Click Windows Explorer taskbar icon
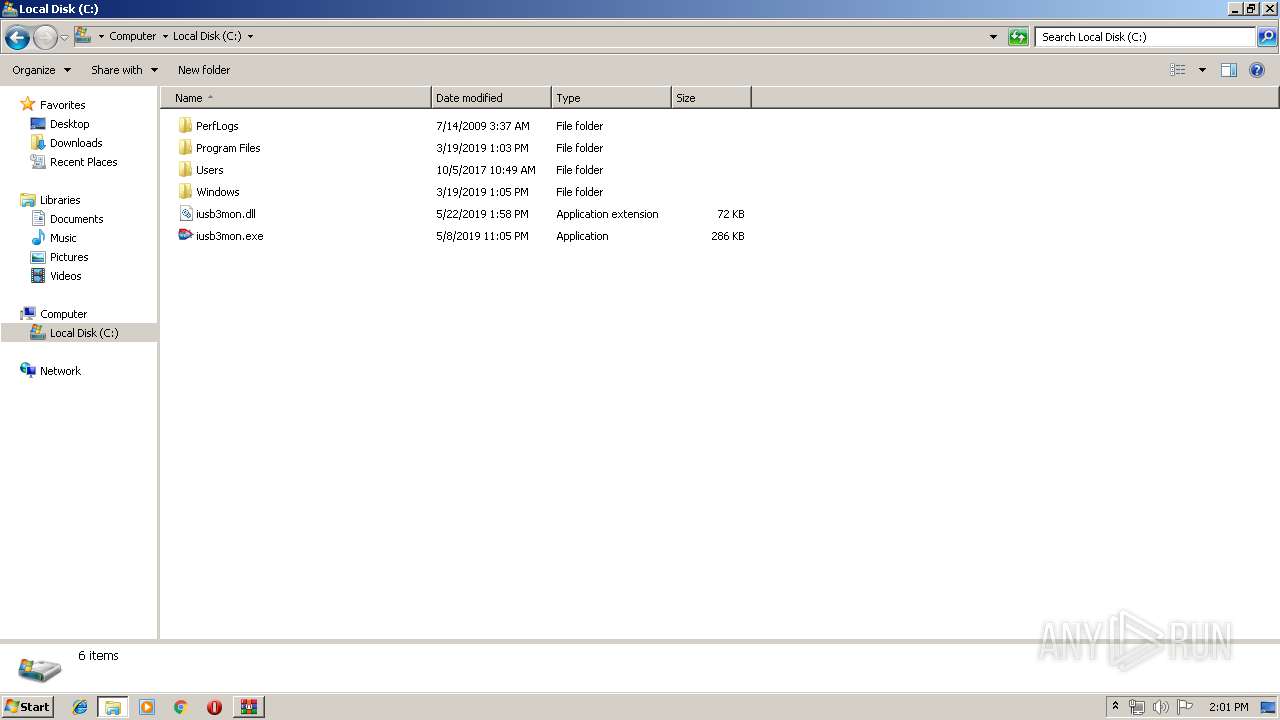This screenshot has height=720, width=1280. (113, 707)
